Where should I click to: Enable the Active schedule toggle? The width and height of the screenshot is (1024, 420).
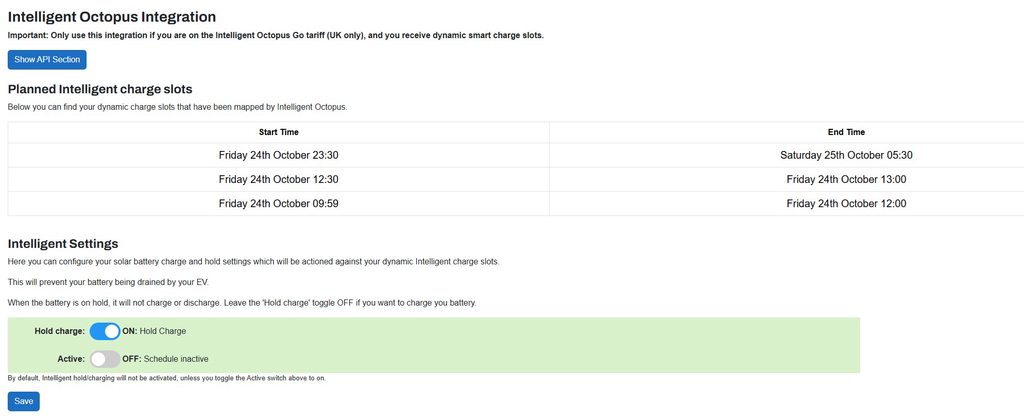pos(104,358)
